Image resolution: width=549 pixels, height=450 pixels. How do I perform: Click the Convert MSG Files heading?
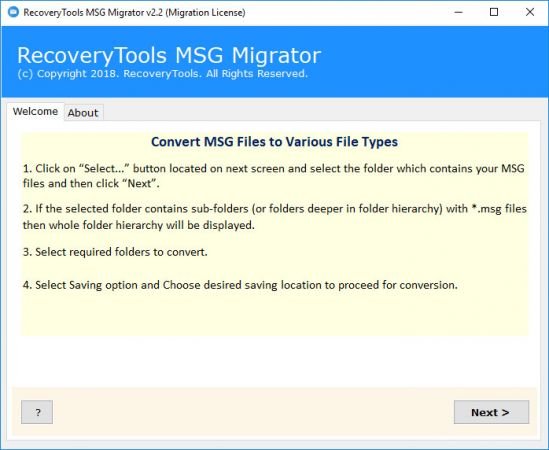274,141
